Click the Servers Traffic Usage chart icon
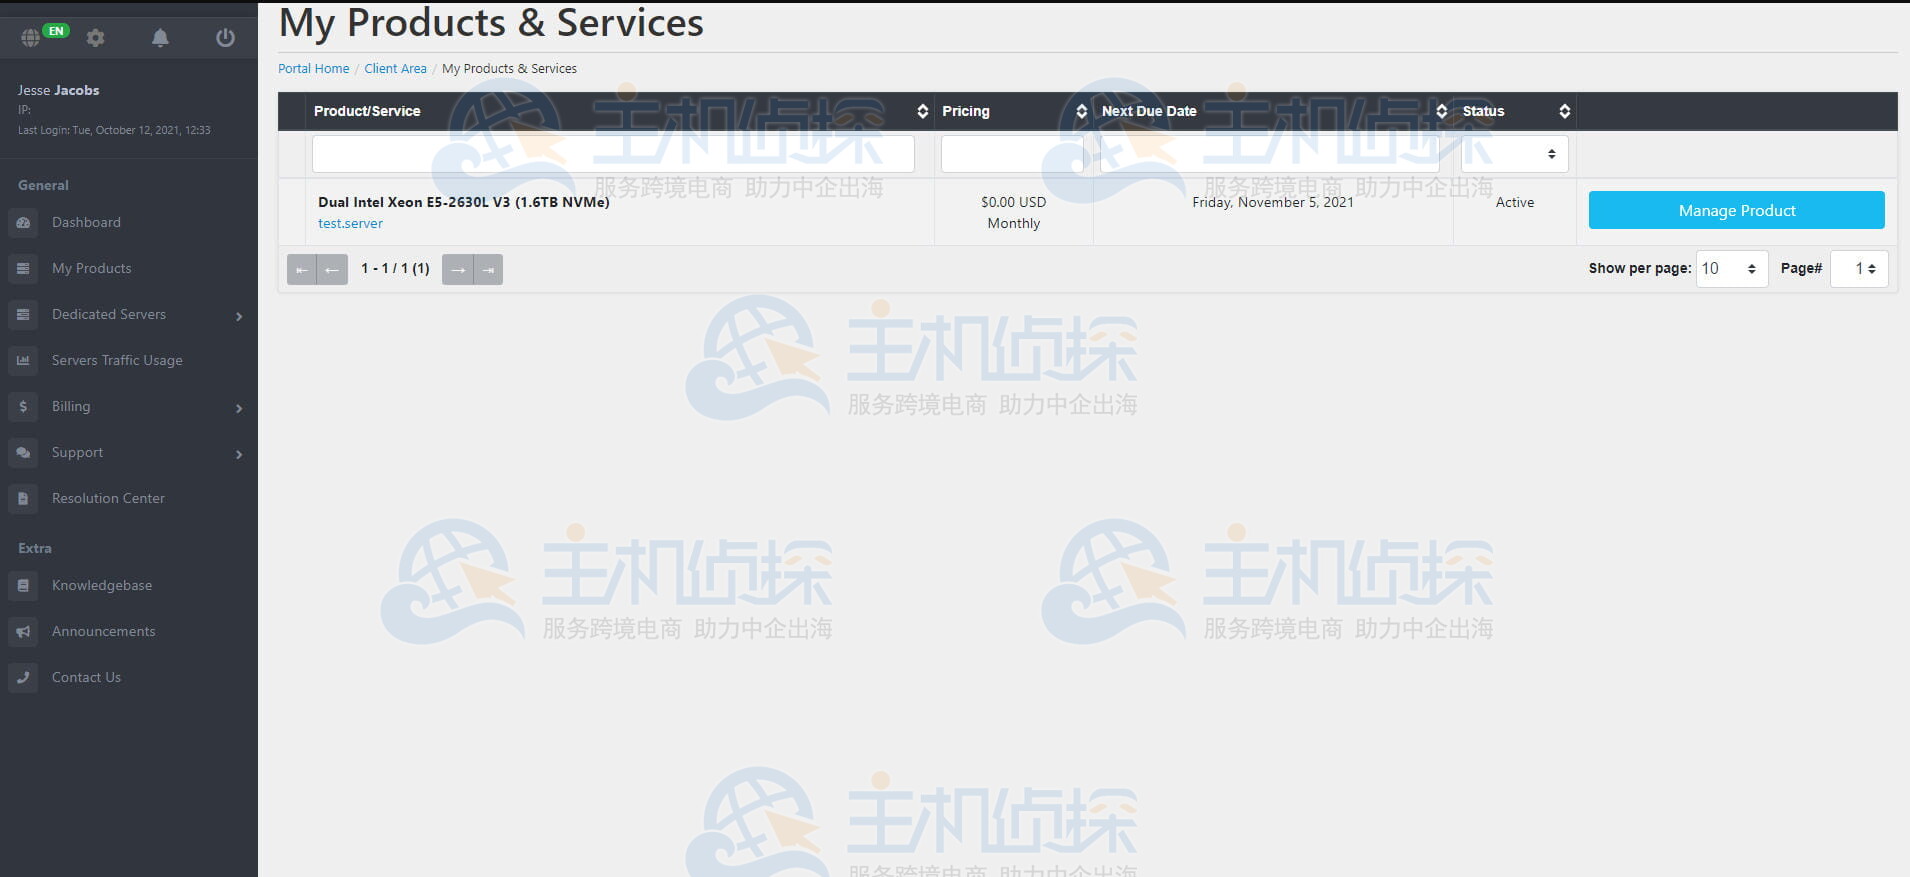The height and width of the screenshot is (877, 1910). (23, 360)
